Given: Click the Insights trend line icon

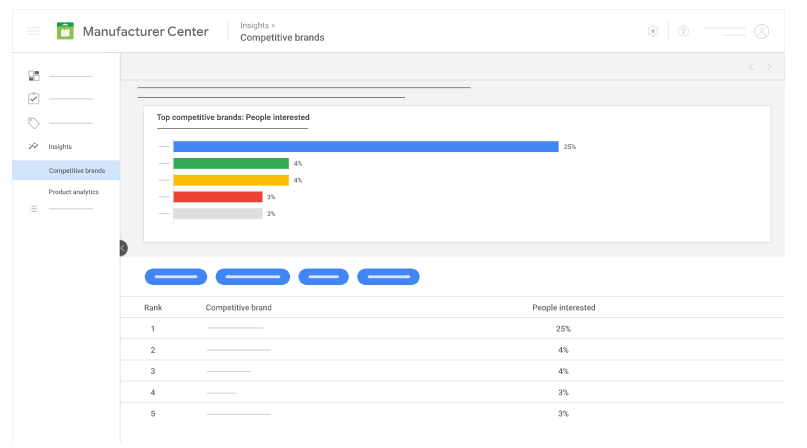Looking at the screenshot, I should pyautogui.click(x=33, y=146).
